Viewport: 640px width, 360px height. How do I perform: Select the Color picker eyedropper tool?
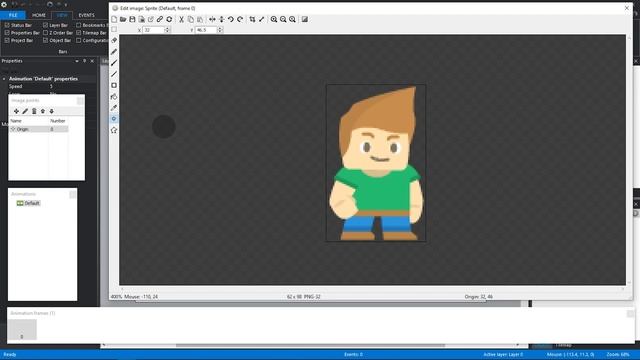click(114, 108)
